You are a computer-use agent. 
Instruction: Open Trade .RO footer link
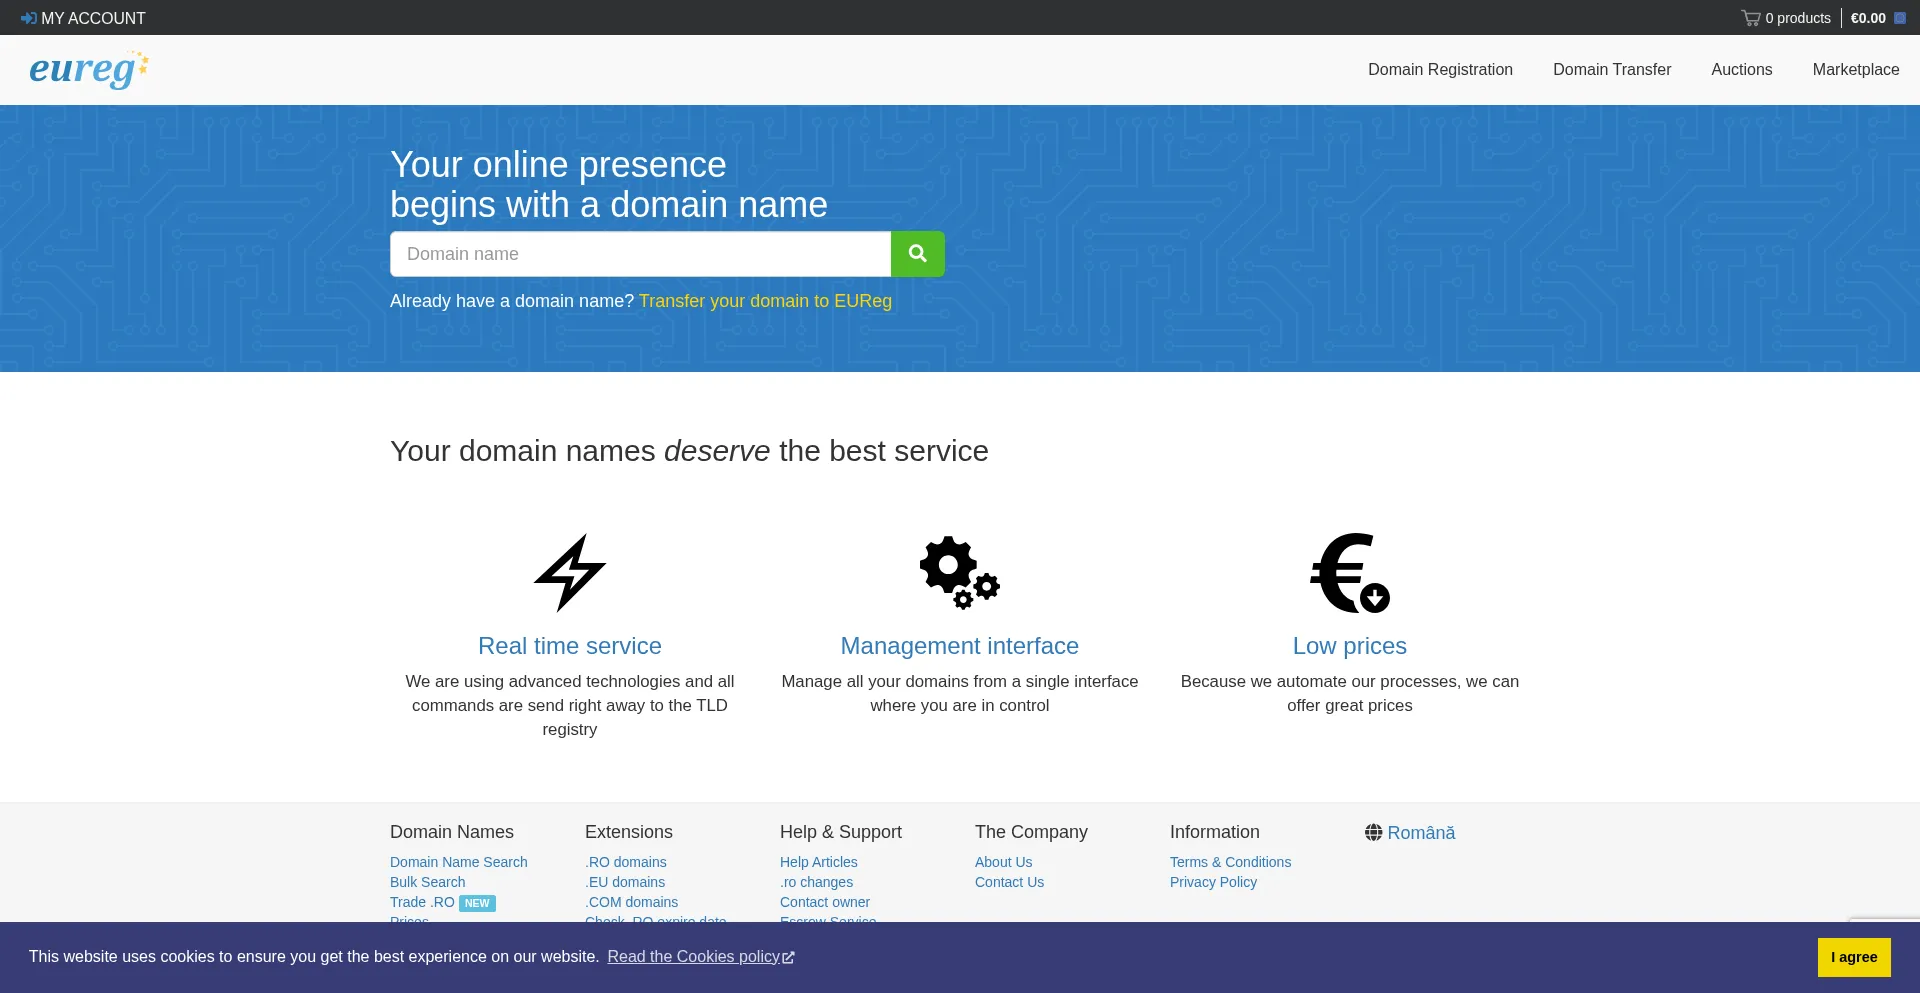point(422,902)
